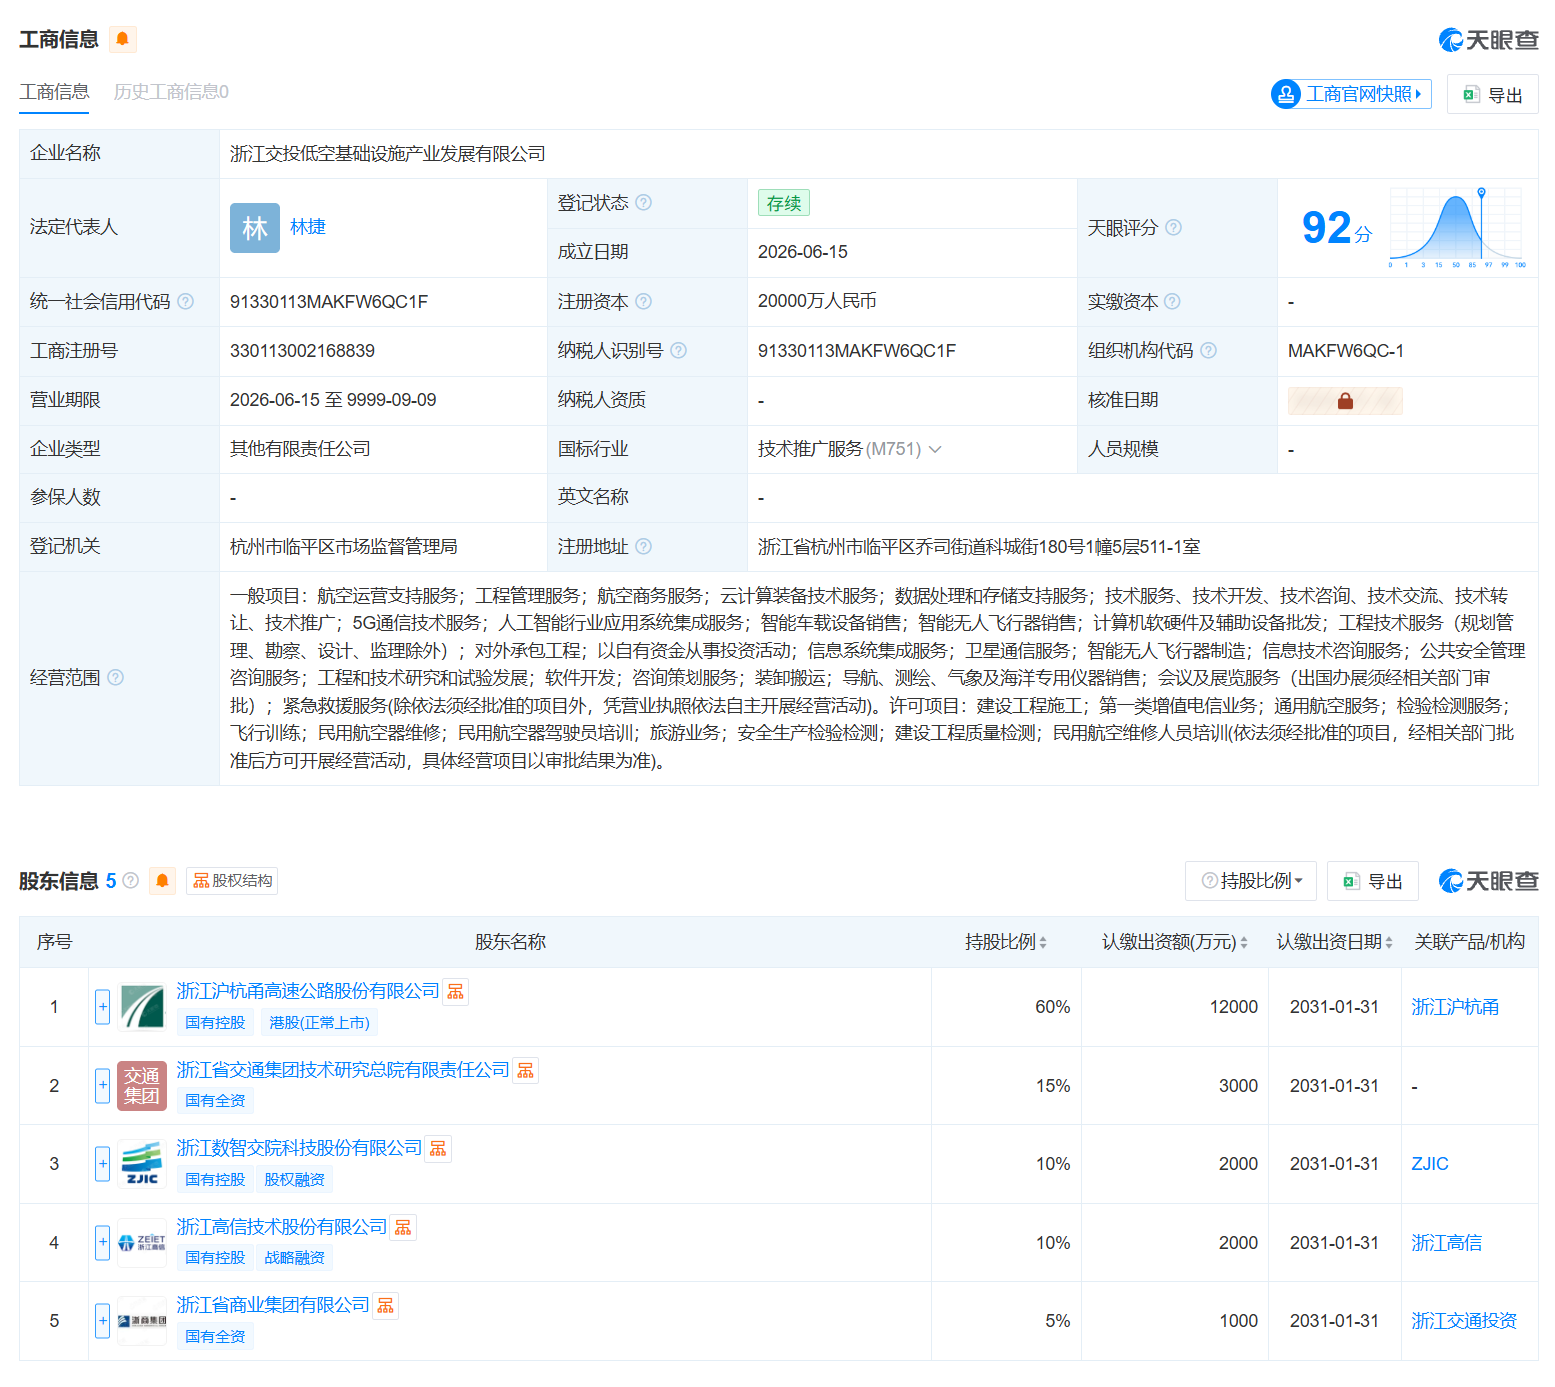Click the help icon next to 纳税人识别号

click(679, 350)
